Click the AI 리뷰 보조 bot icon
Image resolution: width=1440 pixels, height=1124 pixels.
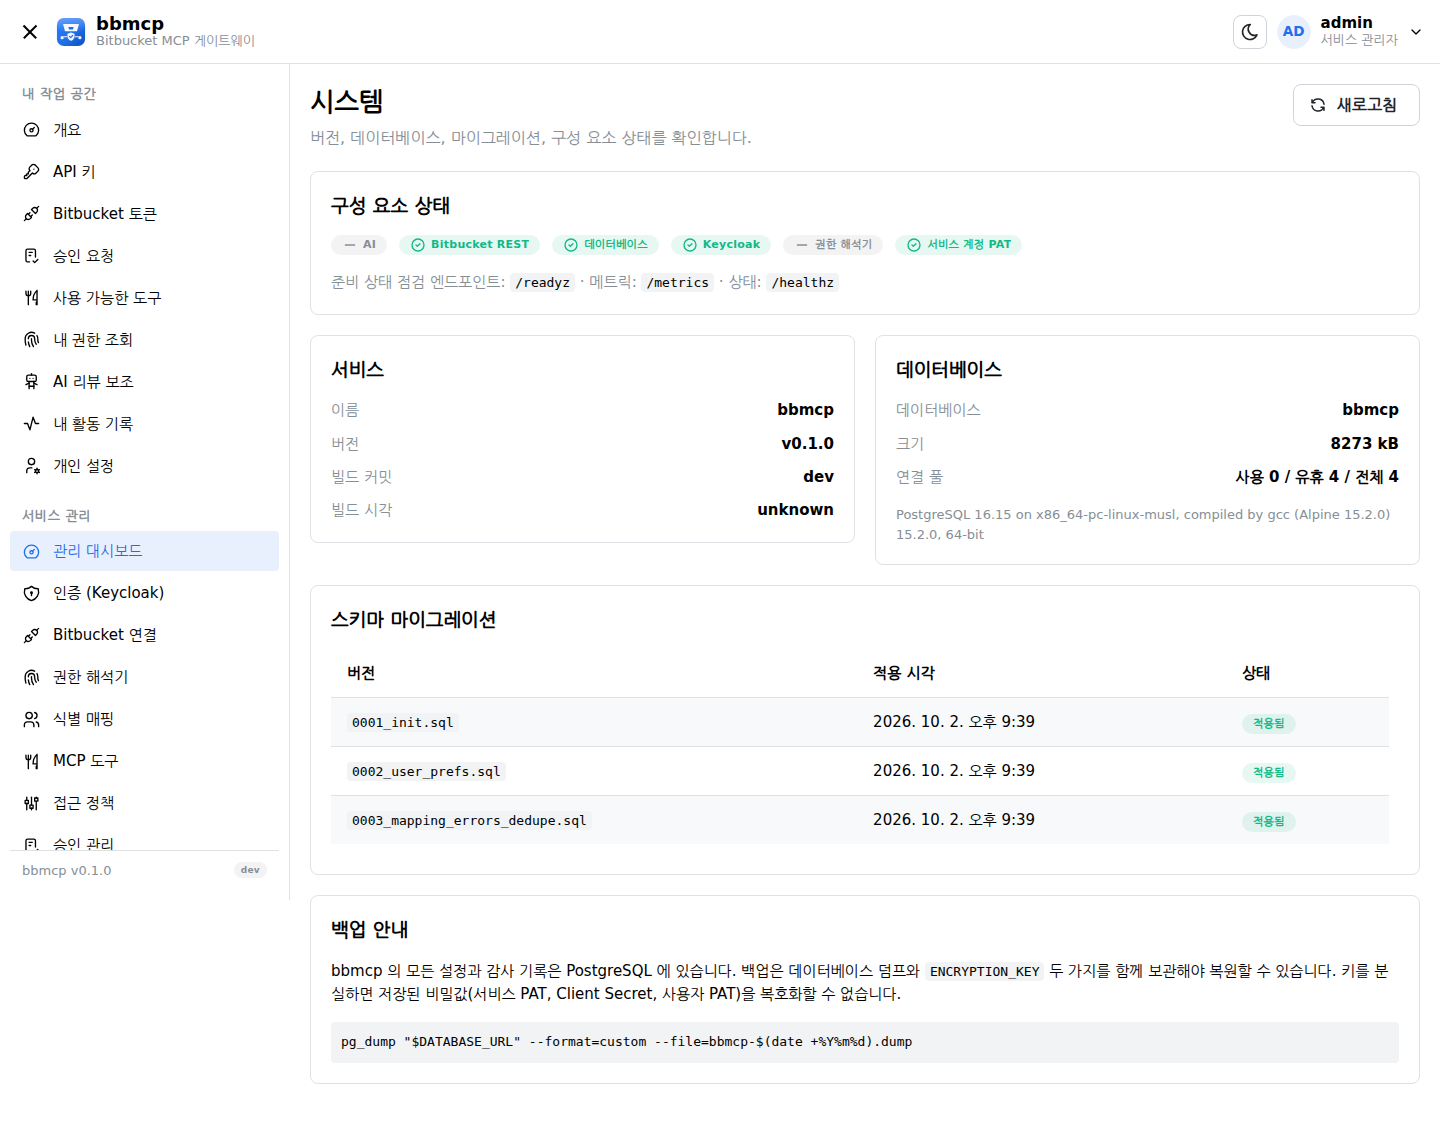coord(32,382)
